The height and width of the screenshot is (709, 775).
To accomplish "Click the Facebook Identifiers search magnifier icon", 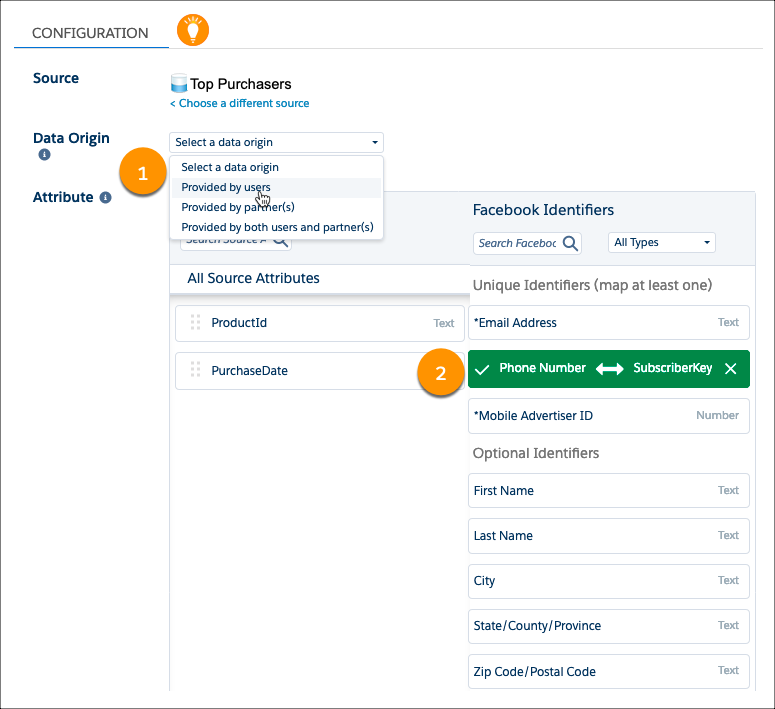I will 570,243.
